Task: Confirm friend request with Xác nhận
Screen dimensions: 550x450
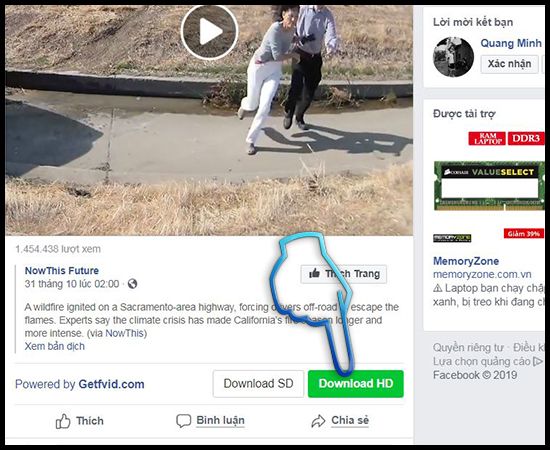Action: coord(509,64)
